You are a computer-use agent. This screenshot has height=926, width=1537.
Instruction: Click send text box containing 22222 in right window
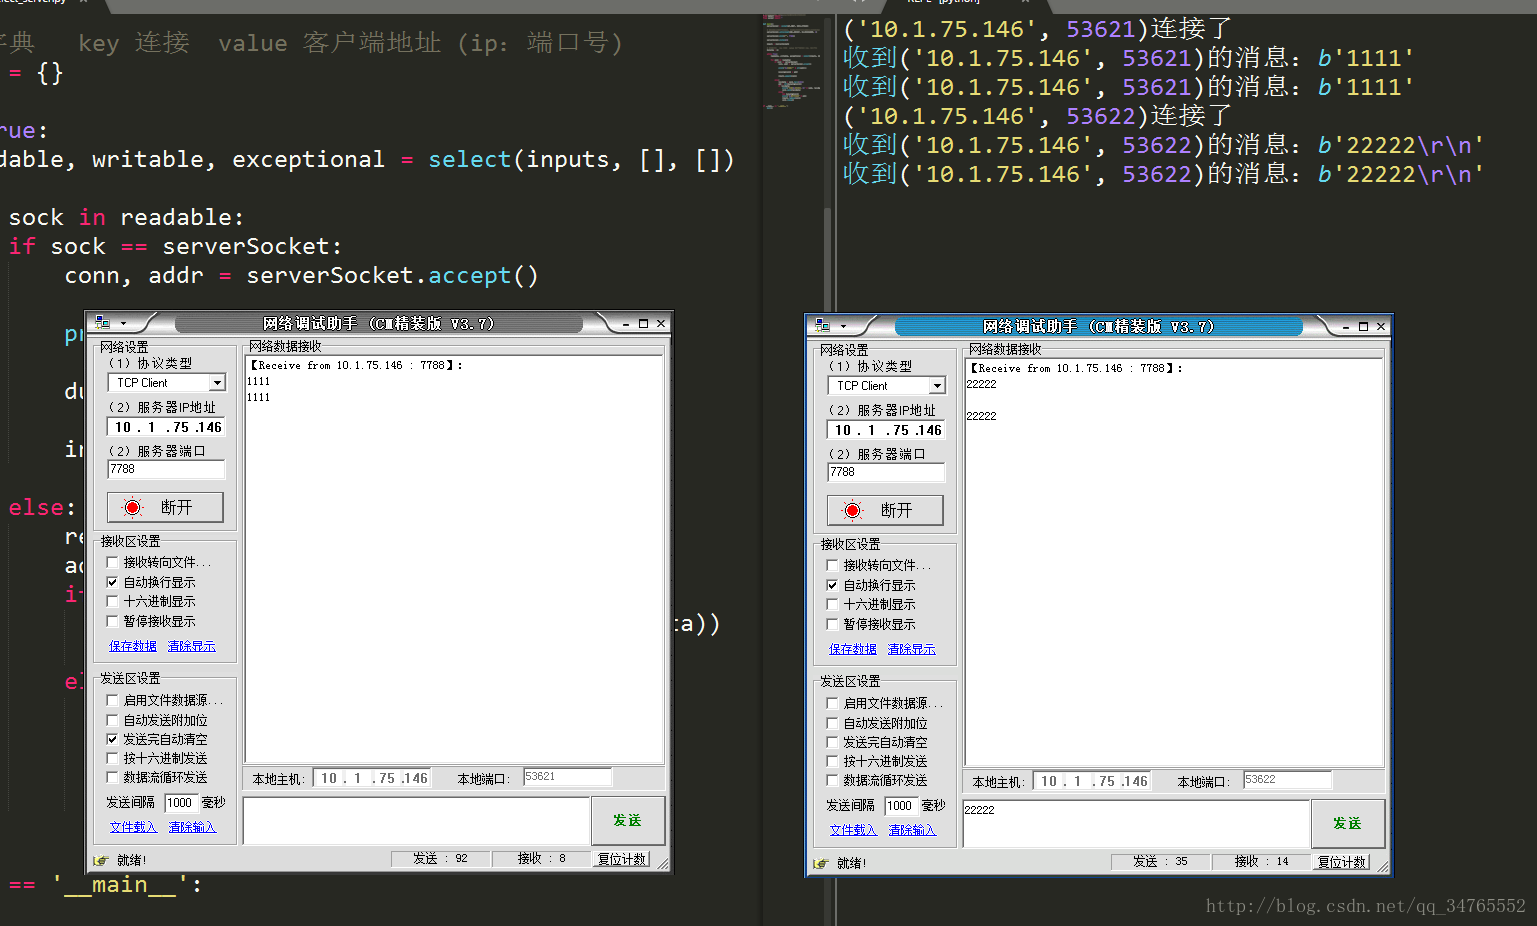click(x=1136, y=824)
